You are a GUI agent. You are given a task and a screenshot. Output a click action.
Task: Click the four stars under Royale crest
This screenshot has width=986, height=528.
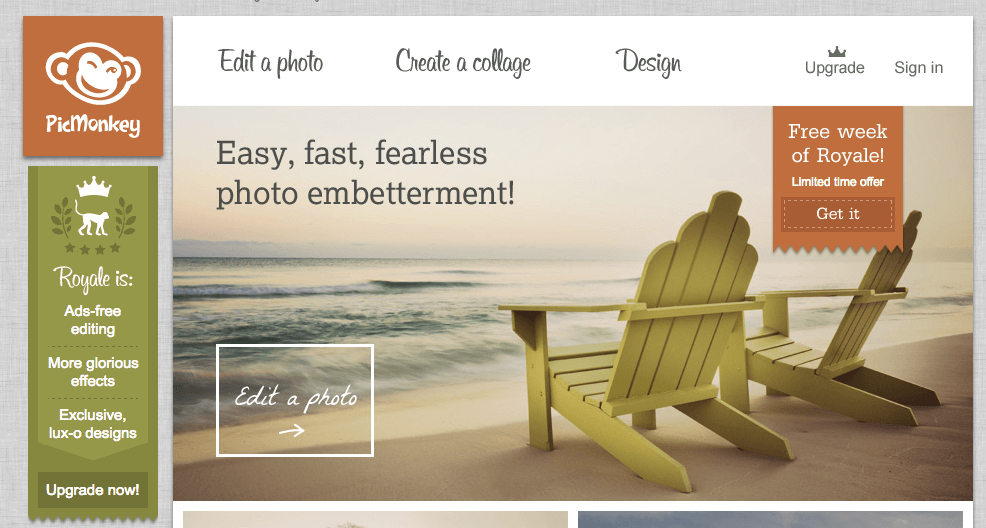coord(93,249)
